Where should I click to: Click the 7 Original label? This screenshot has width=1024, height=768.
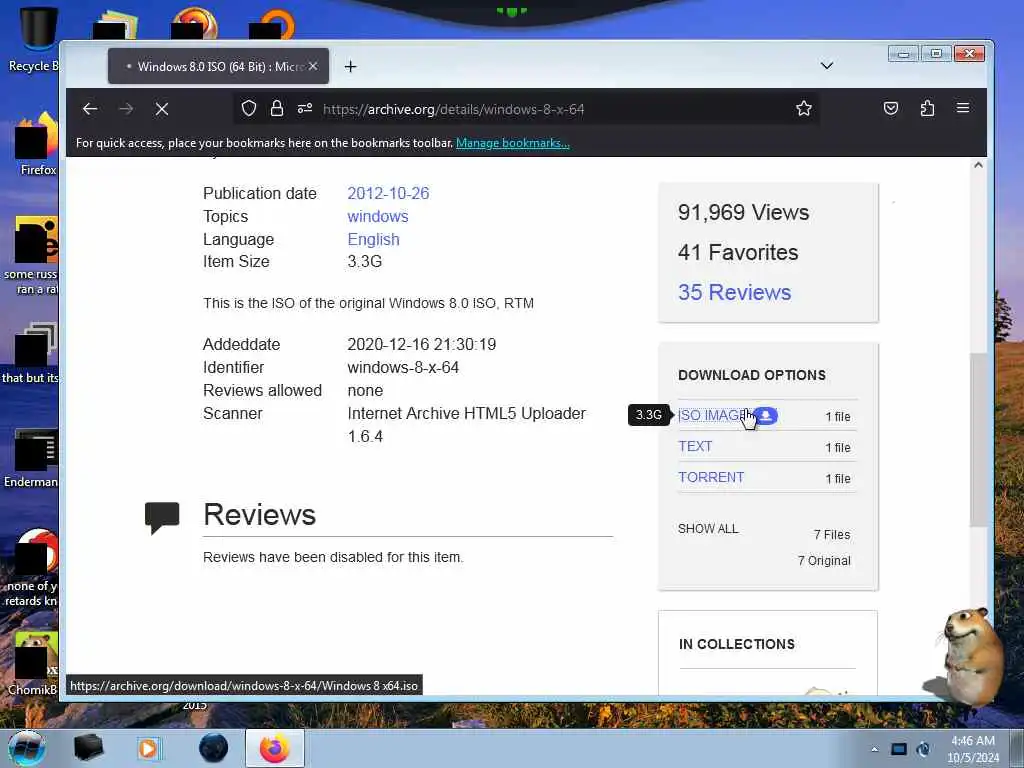pyautogui.click(x=824, y=561)
